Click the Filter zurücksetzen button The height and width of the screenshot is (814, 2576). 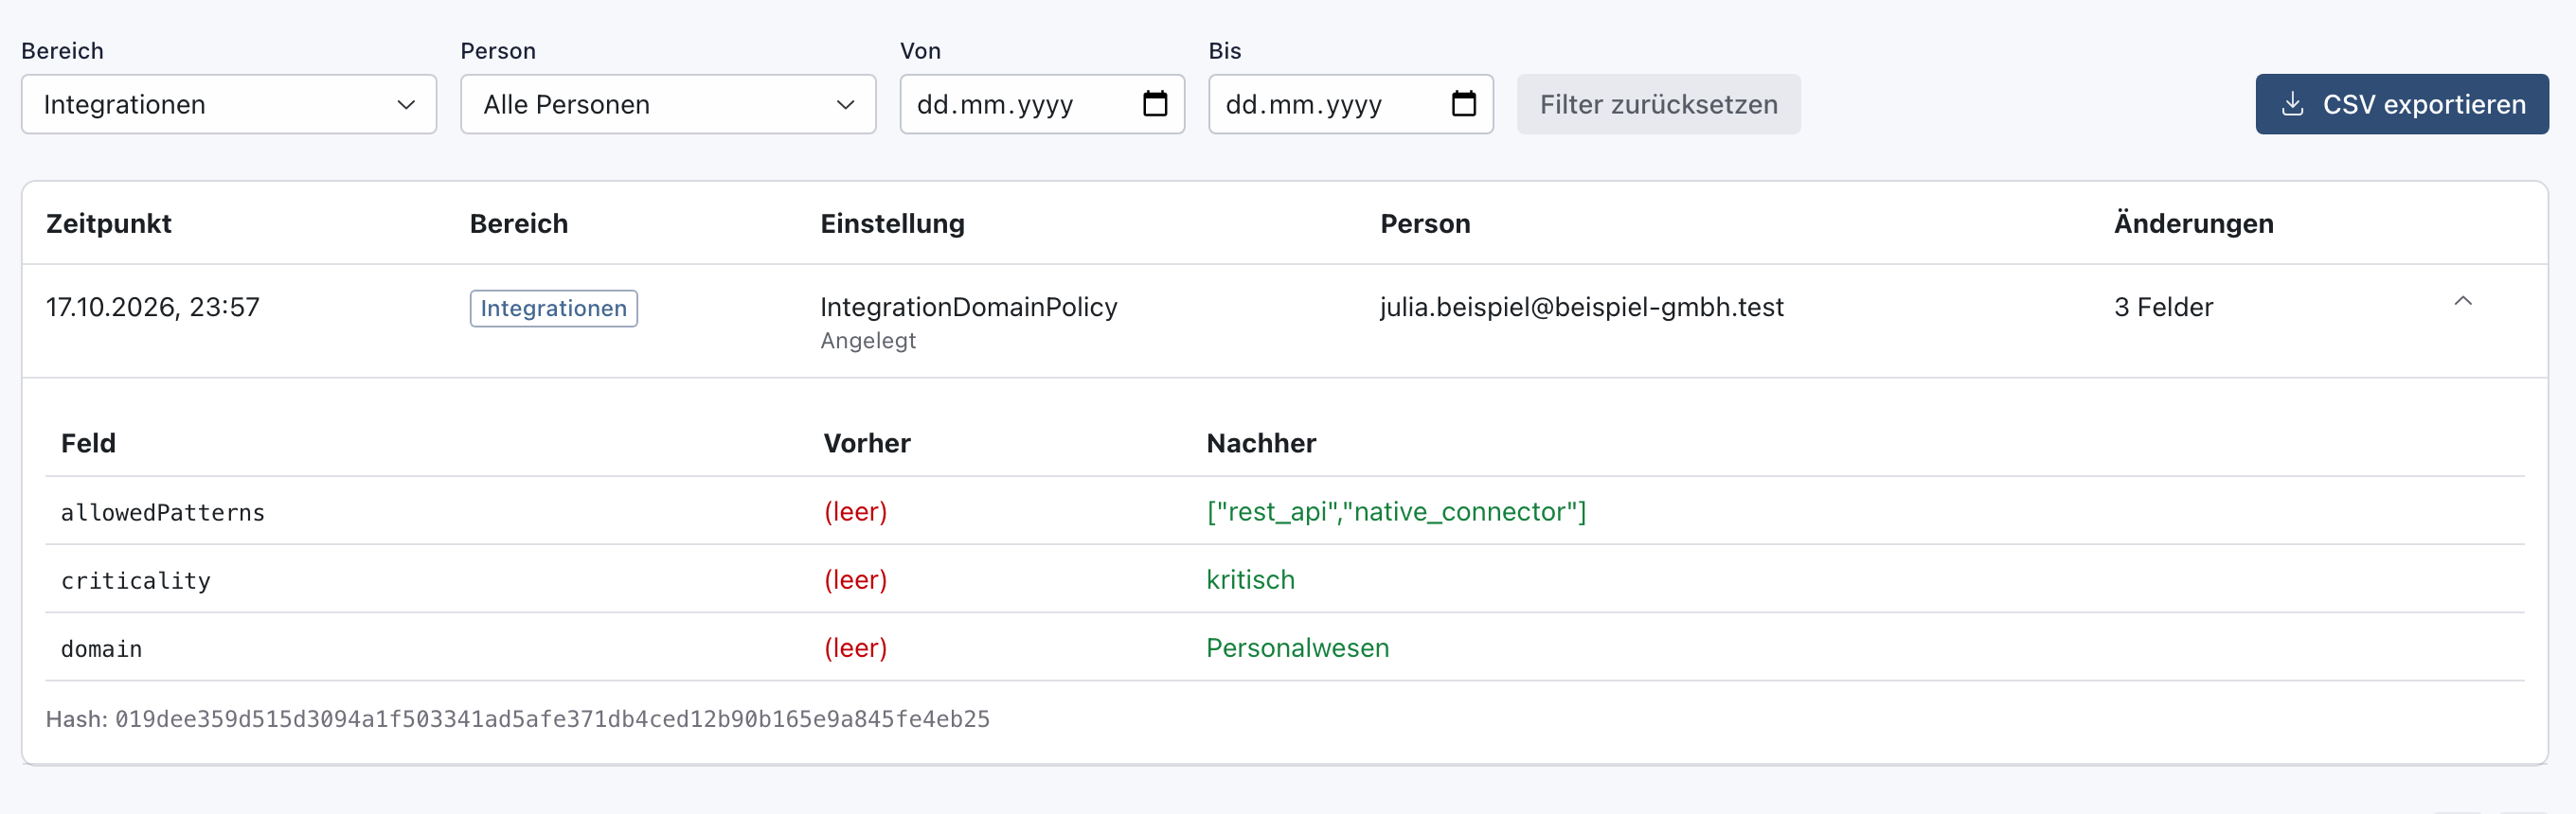(1658, 104)
